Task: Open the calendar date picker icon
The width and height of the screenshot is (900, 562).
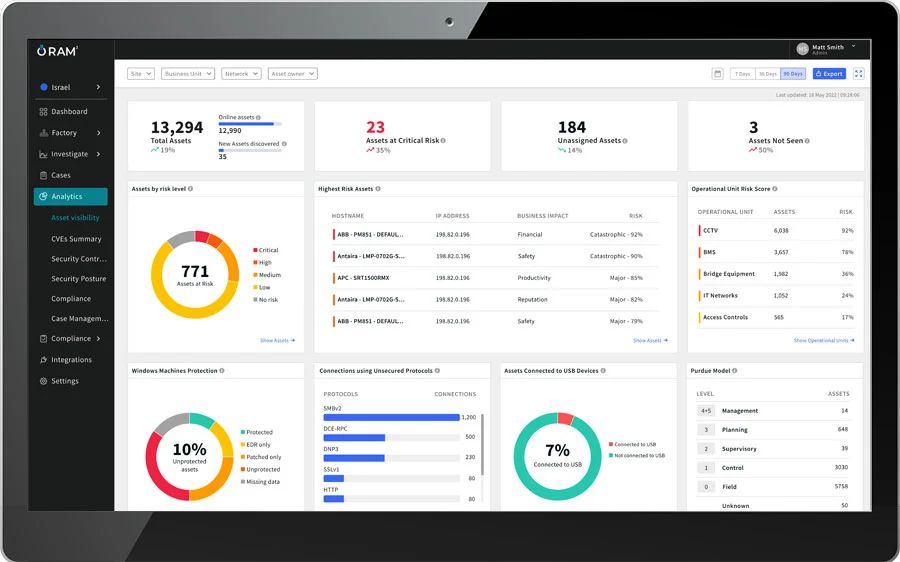Action: [x=717, y=73]
